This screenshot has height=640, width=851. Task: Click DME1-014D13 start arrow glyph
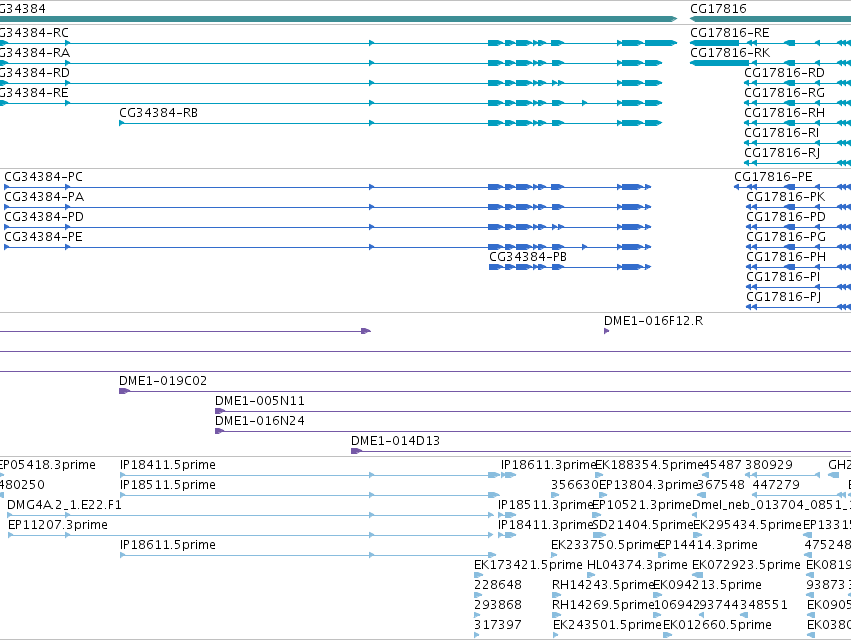click(x=357, y=452)
